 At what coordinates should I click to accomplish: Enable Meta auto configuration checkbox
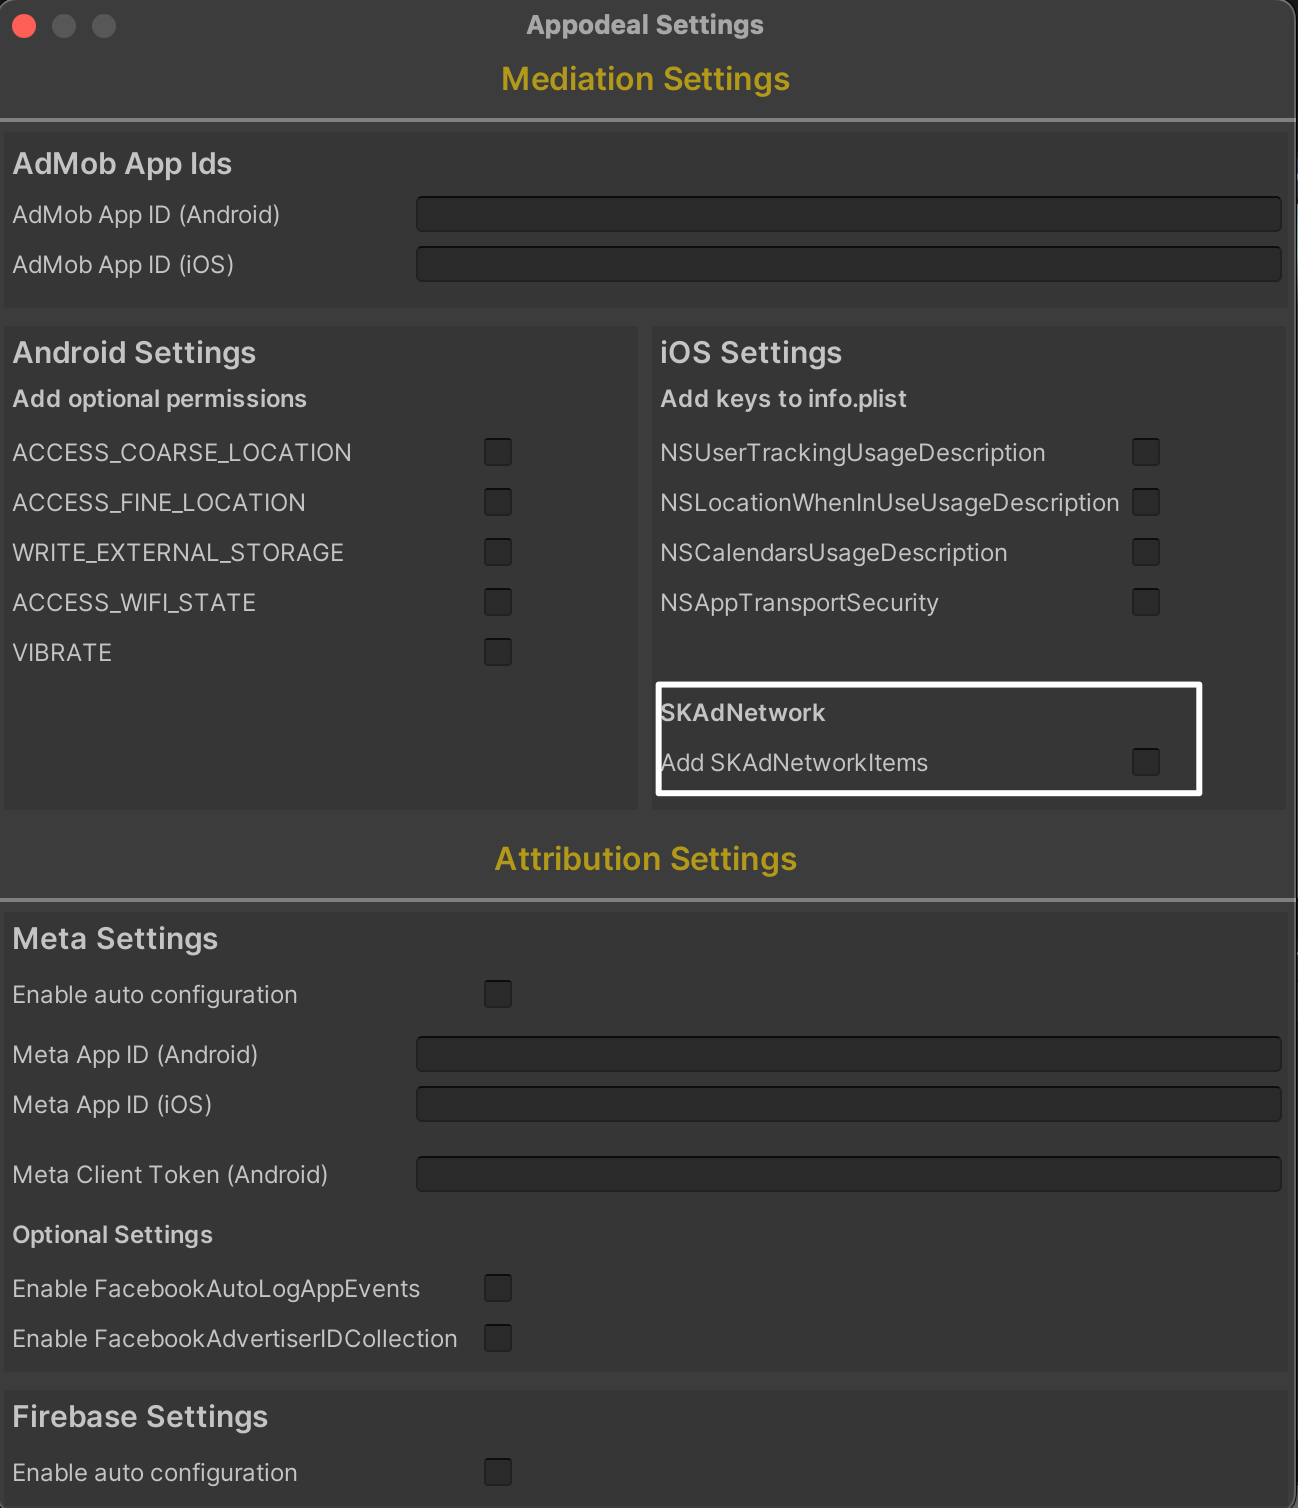pyautogui.click(x=498, y=994)
